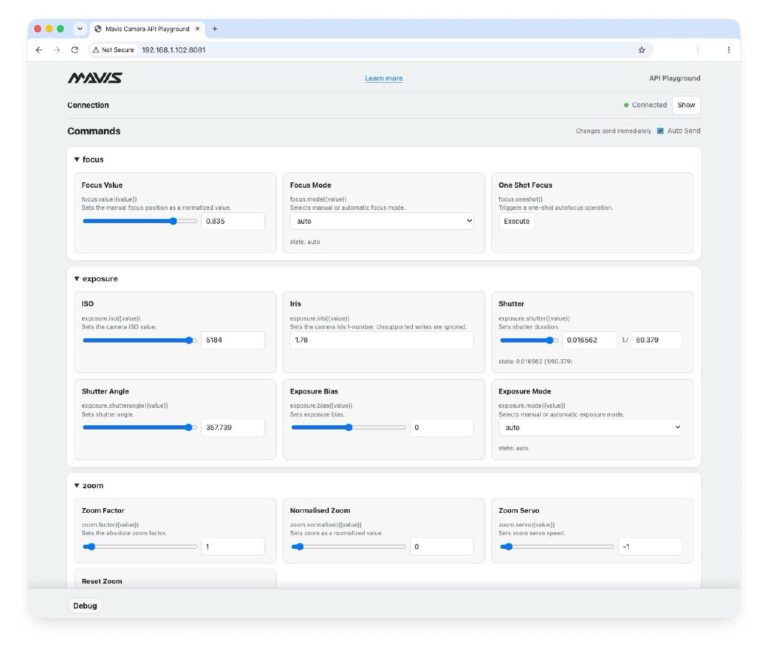Click the MAVIS logo
The width and height of the screenshot is (768, 655).
tap(95, 78)
